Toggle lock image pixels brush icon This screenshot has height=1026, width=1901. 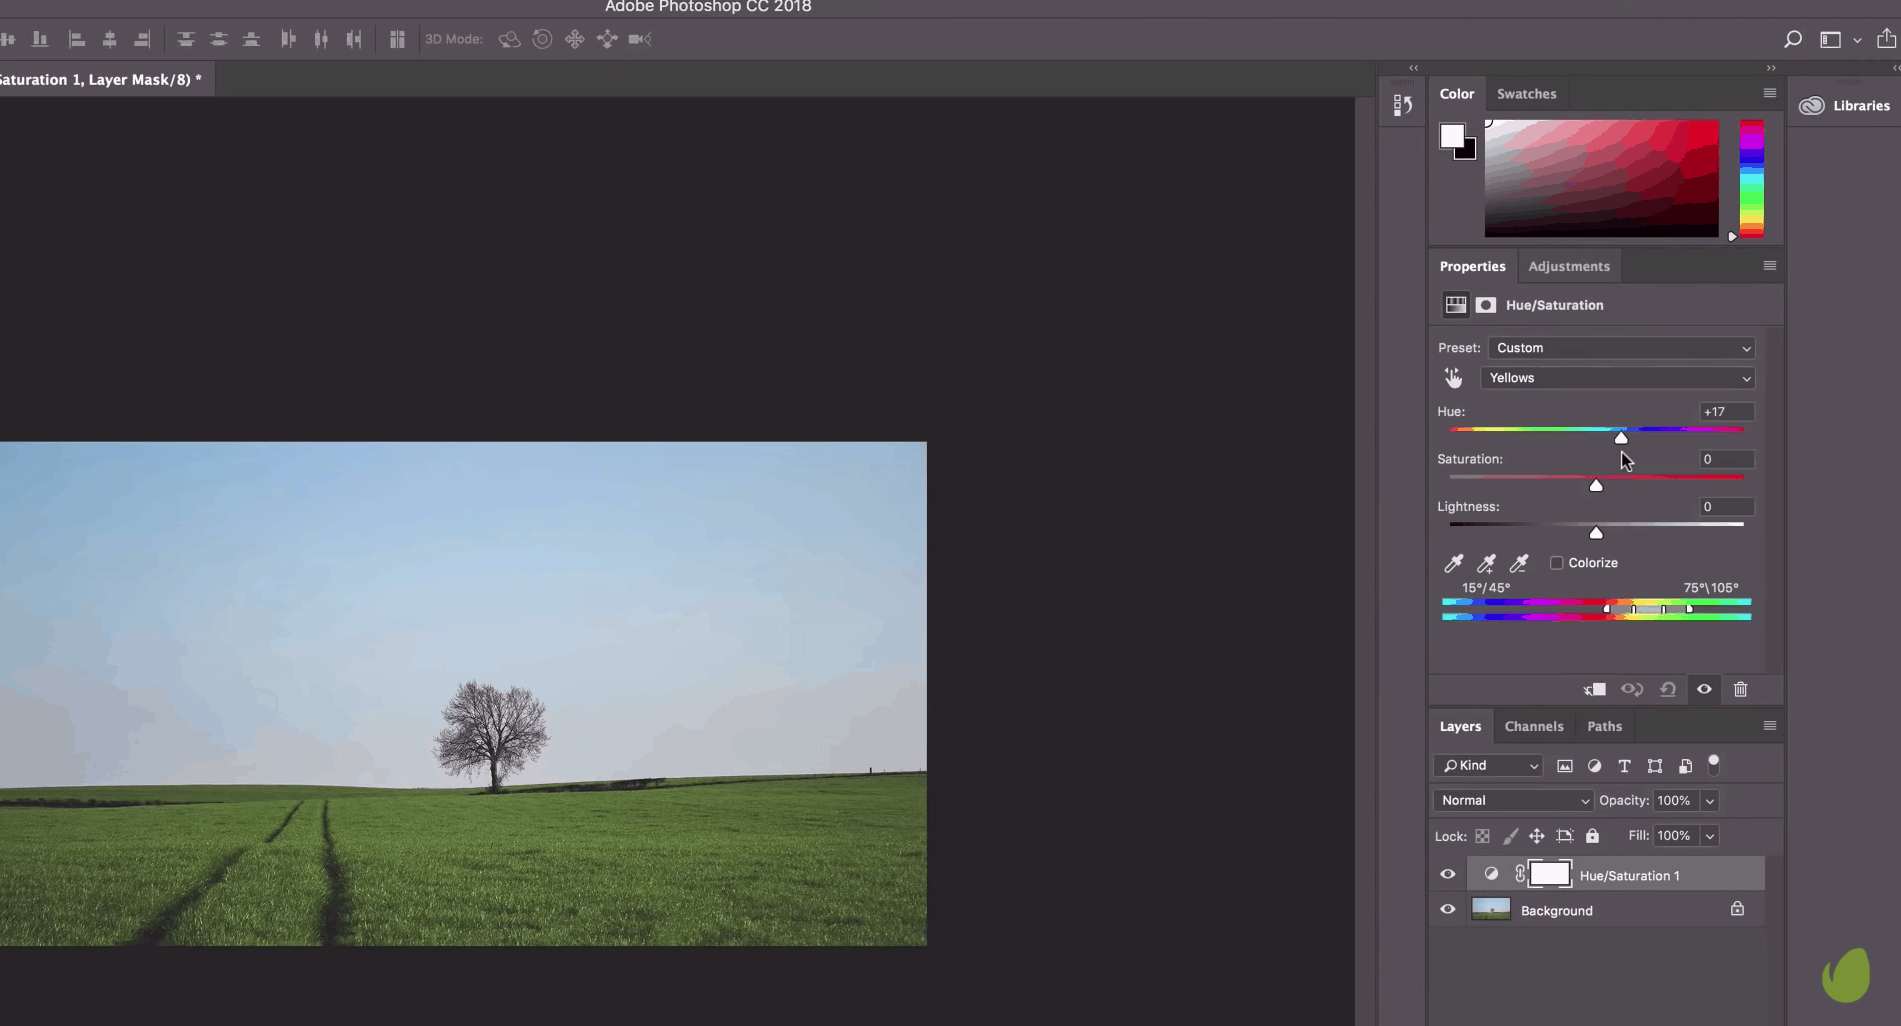(x=1510, y=836)
